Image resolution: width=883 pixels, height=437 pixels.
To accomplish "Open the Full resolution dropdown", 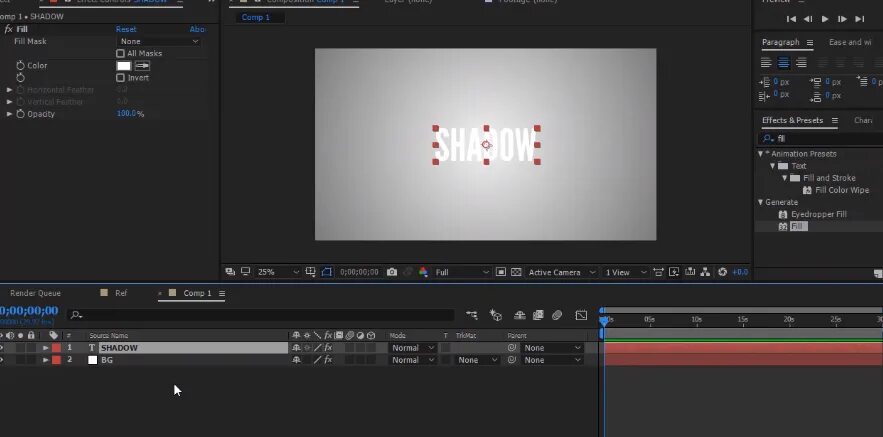I will 462,272.
